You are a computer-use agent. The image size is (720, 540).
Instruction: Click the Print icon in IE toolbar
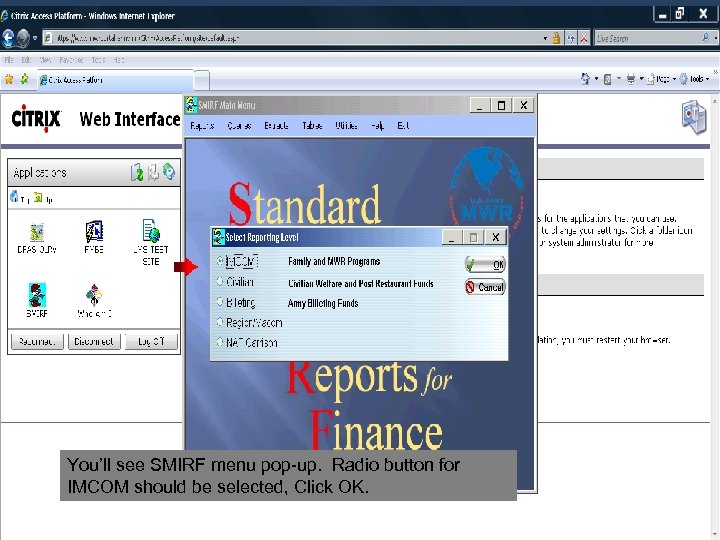click(631, 79)
